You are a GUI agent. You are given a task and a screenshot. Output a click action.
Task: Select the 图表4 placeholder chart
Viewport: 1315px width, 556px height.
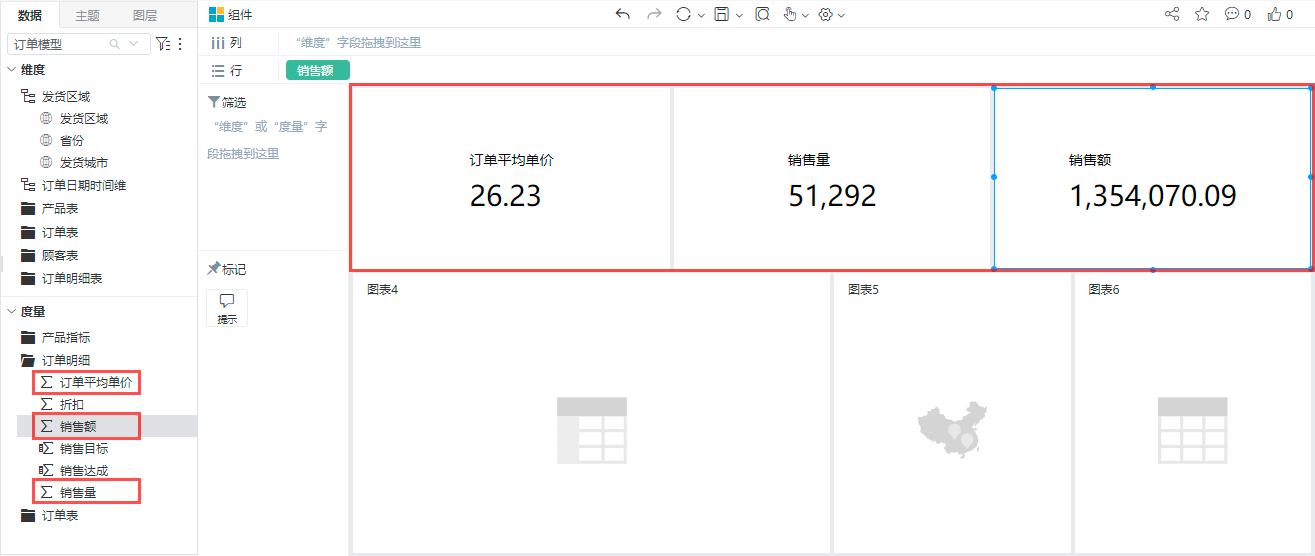pos(591,413)
